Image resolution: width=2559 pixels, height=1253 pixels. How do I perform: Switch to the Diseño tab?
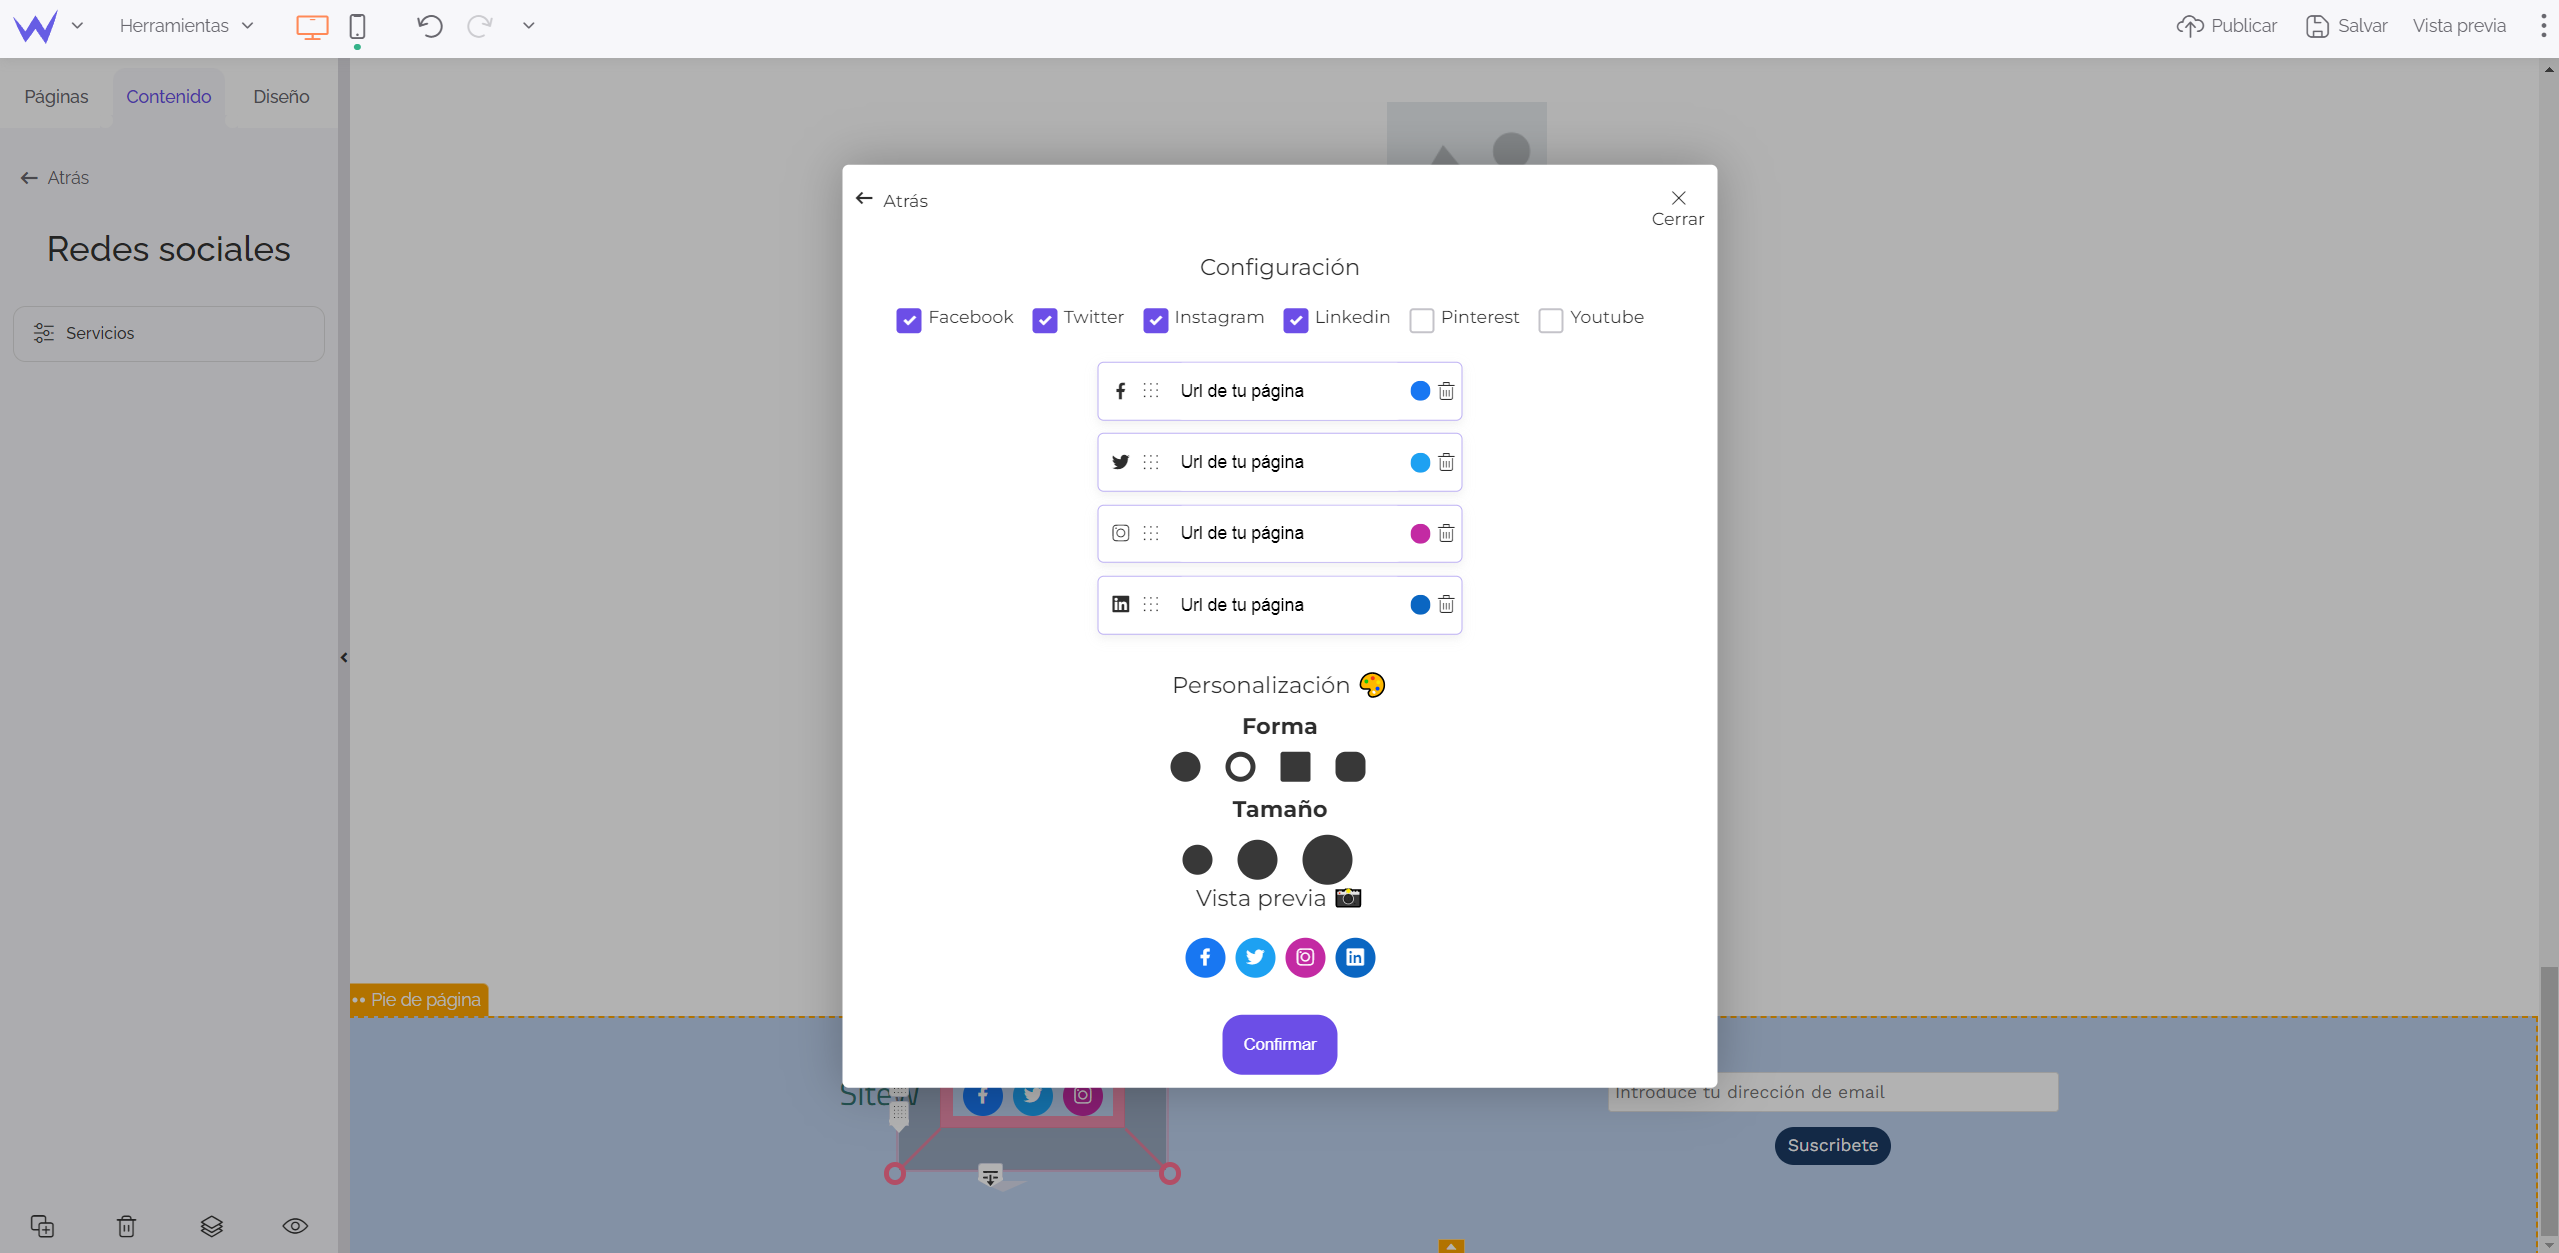point(282,96)
